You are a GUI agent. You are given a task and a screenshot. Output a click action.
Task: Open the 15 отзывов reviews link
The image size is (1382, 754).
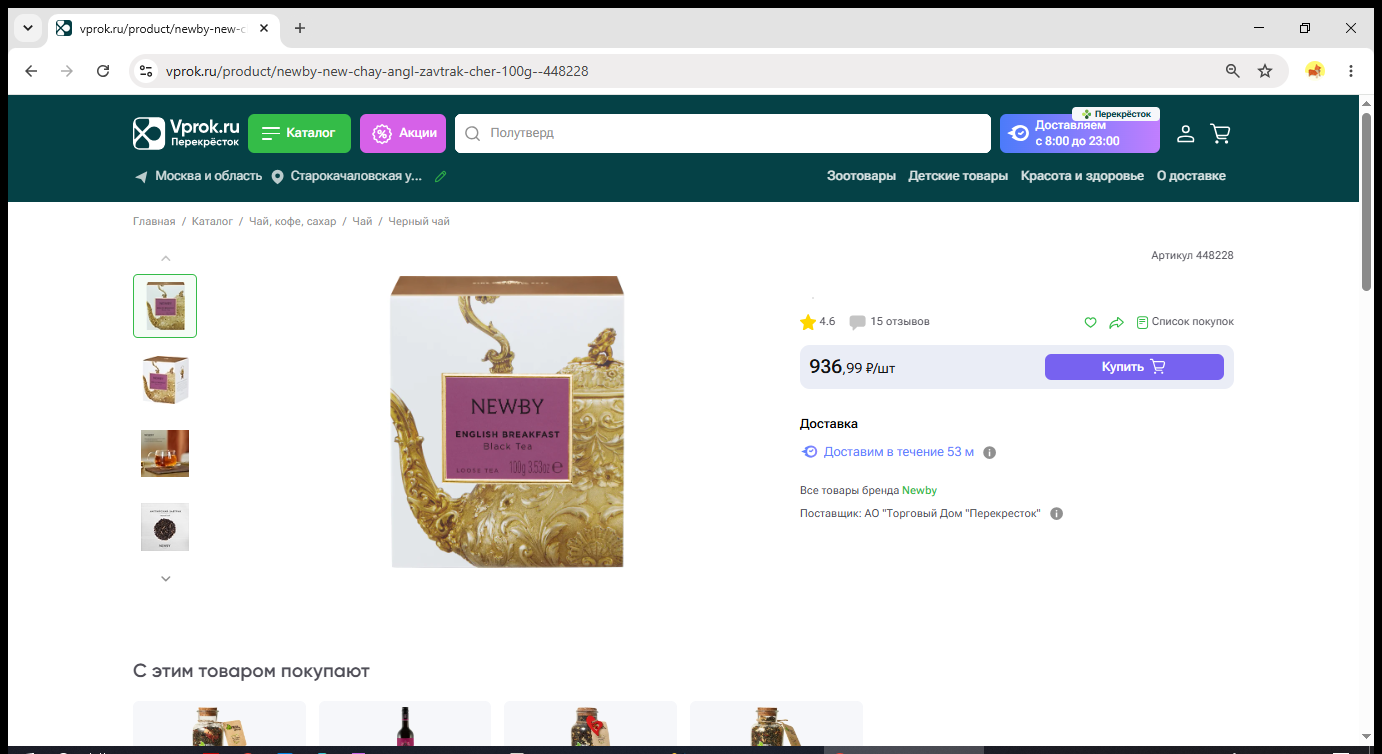pos(900,322)
